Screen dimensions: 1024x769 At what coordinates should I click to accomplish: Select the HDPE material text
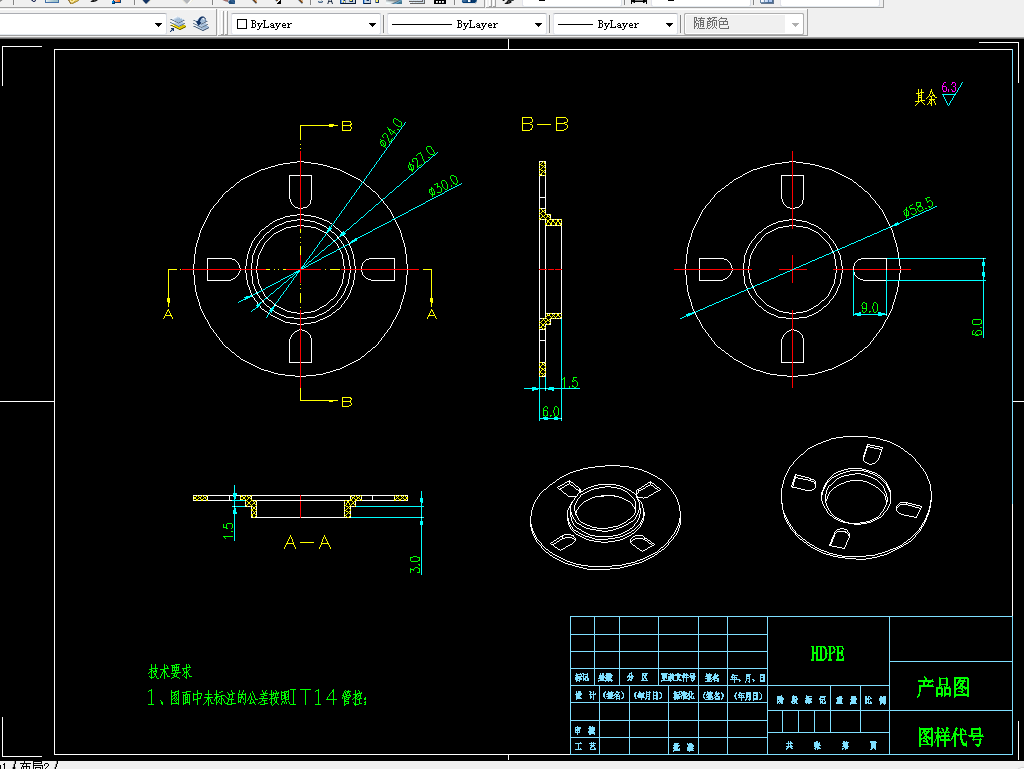[827, 654]
